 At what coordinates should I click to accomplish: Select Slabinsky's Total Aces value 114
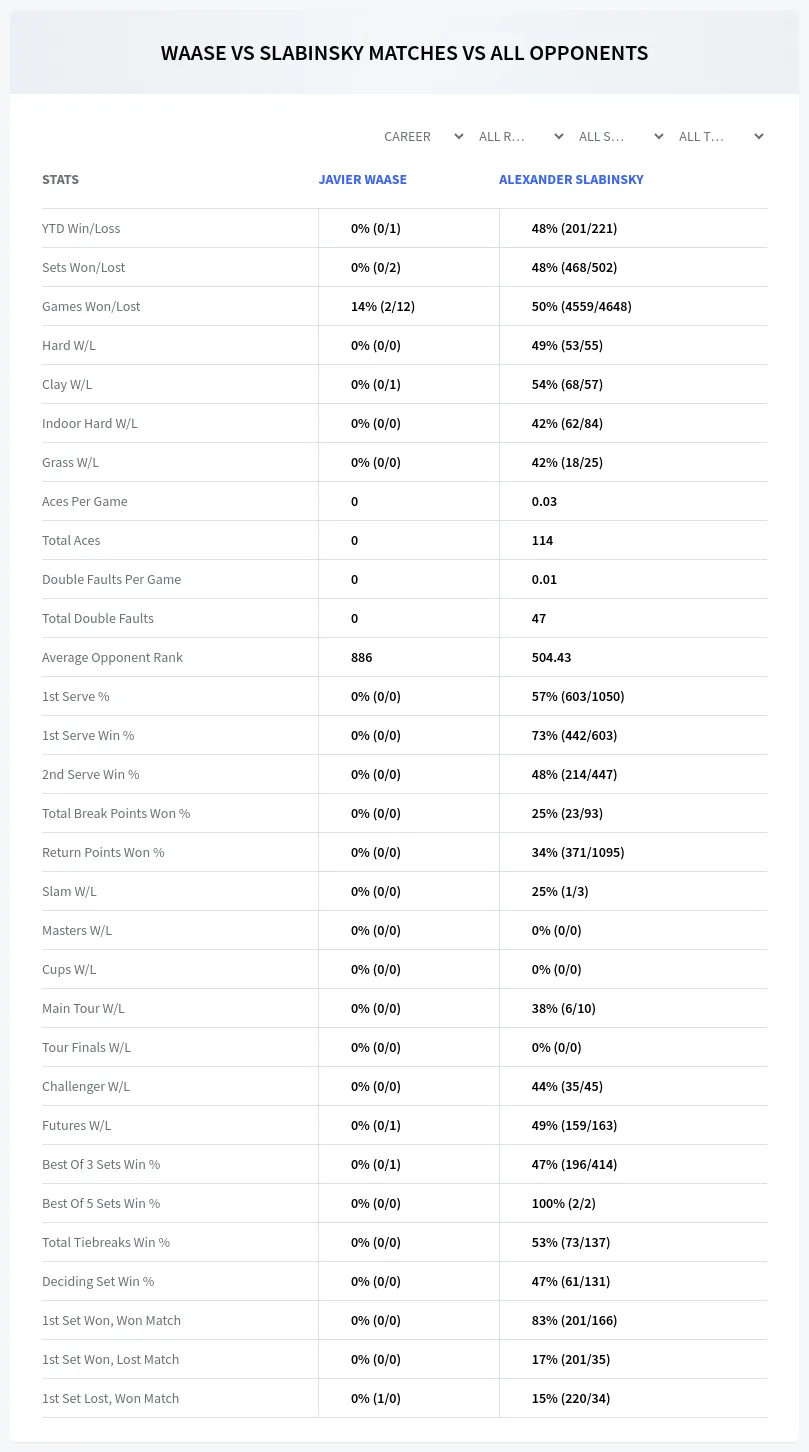coord(542,540)
